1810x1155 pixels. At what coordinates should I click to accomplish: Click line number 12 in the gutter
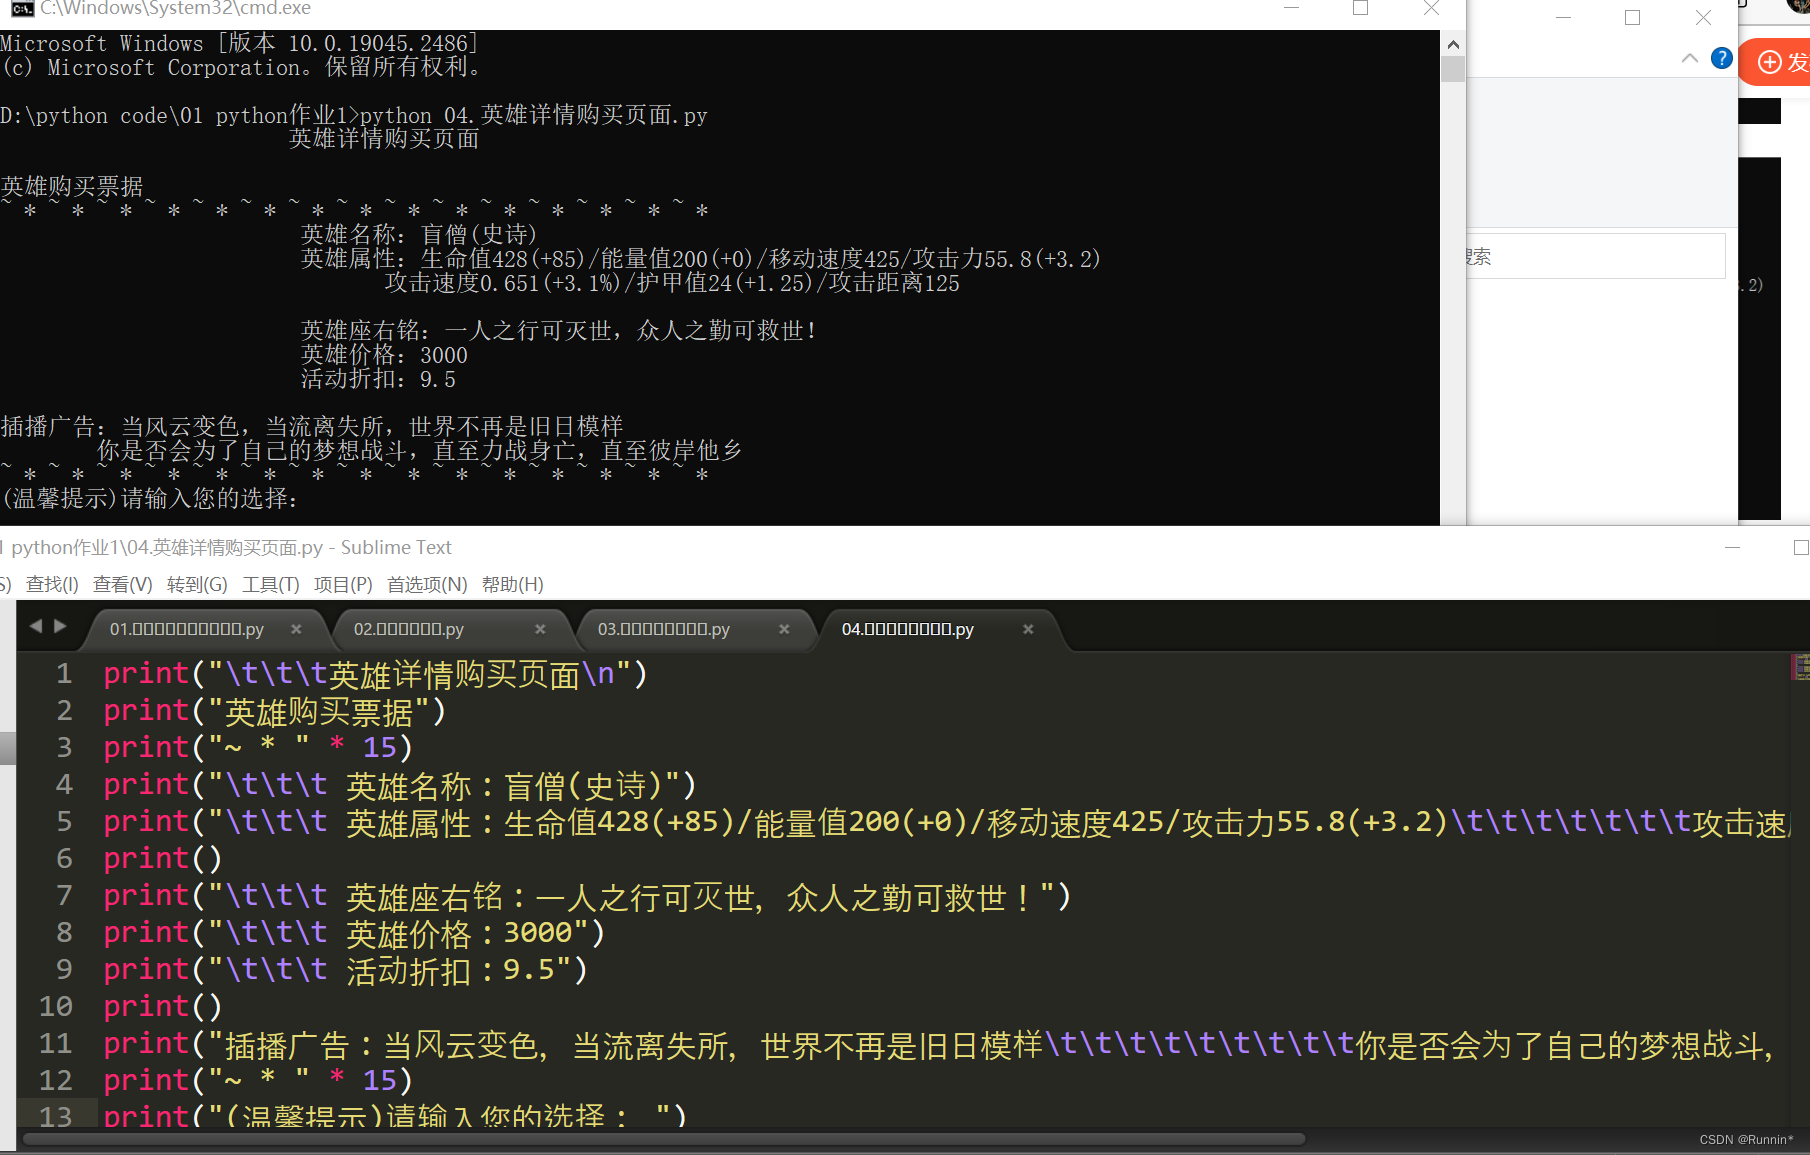point(56,1081)
